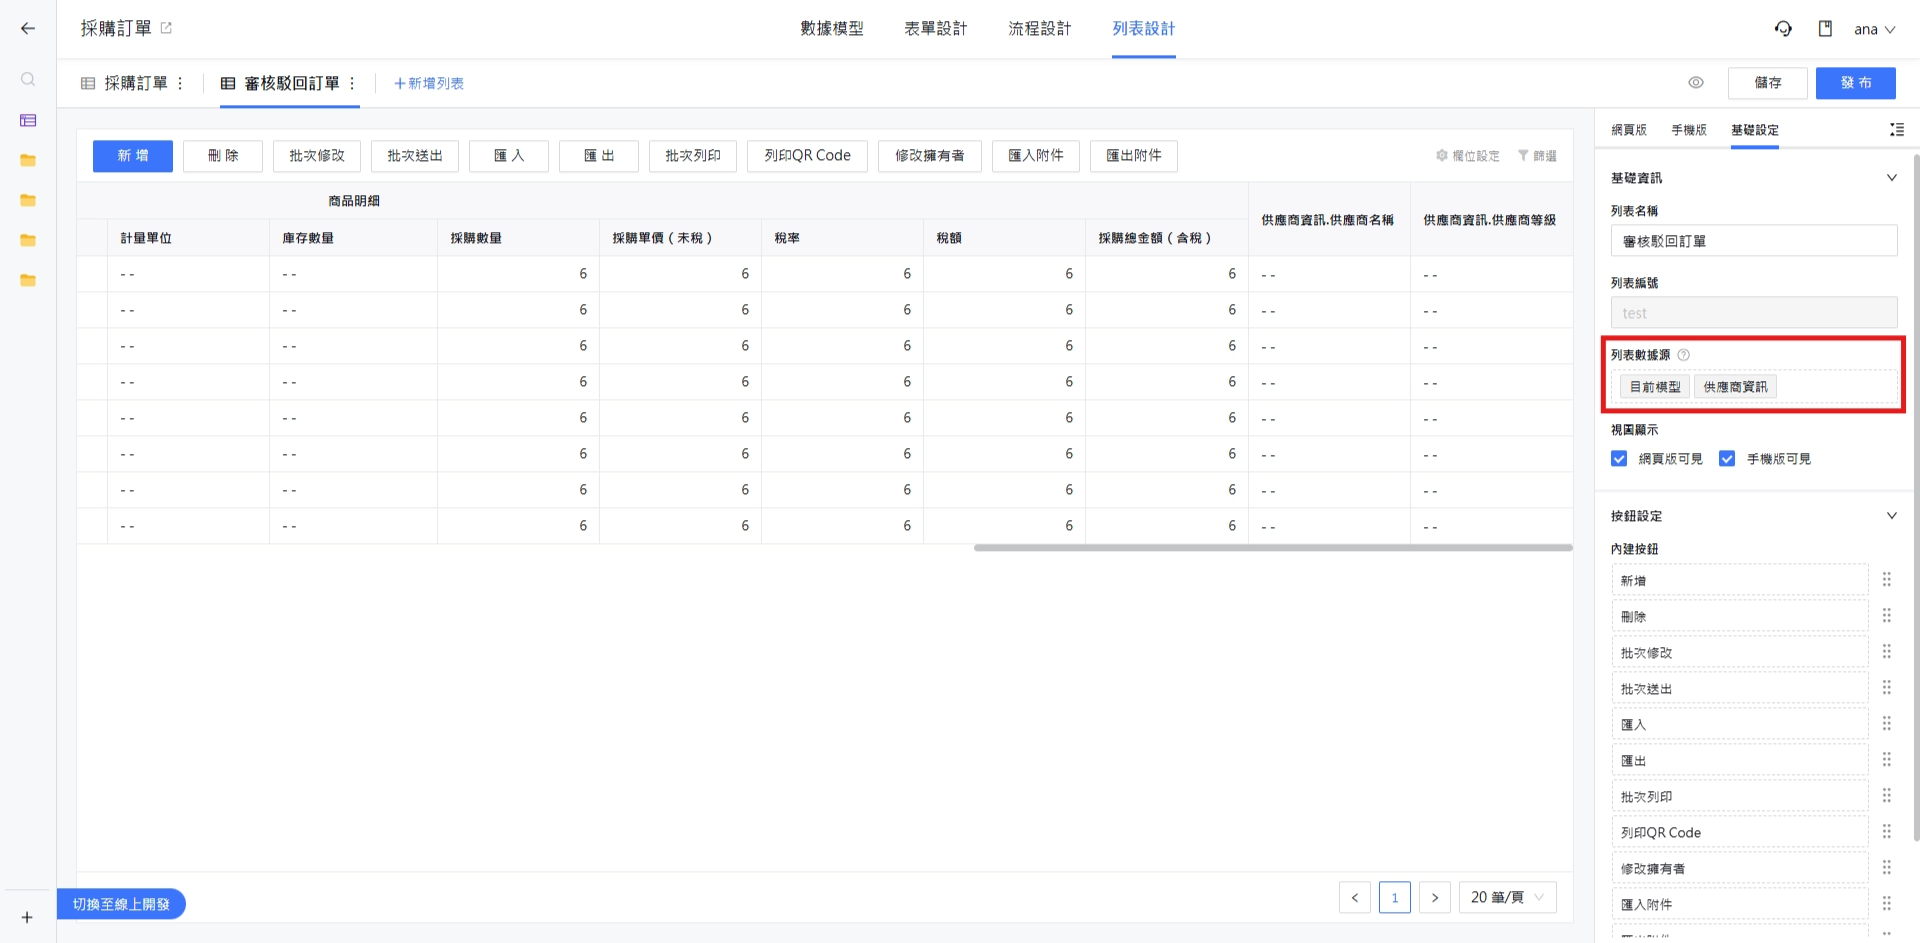Open the support headset icon
The height and width of the screenshot is (943, 1920).
click(1783, 29)
